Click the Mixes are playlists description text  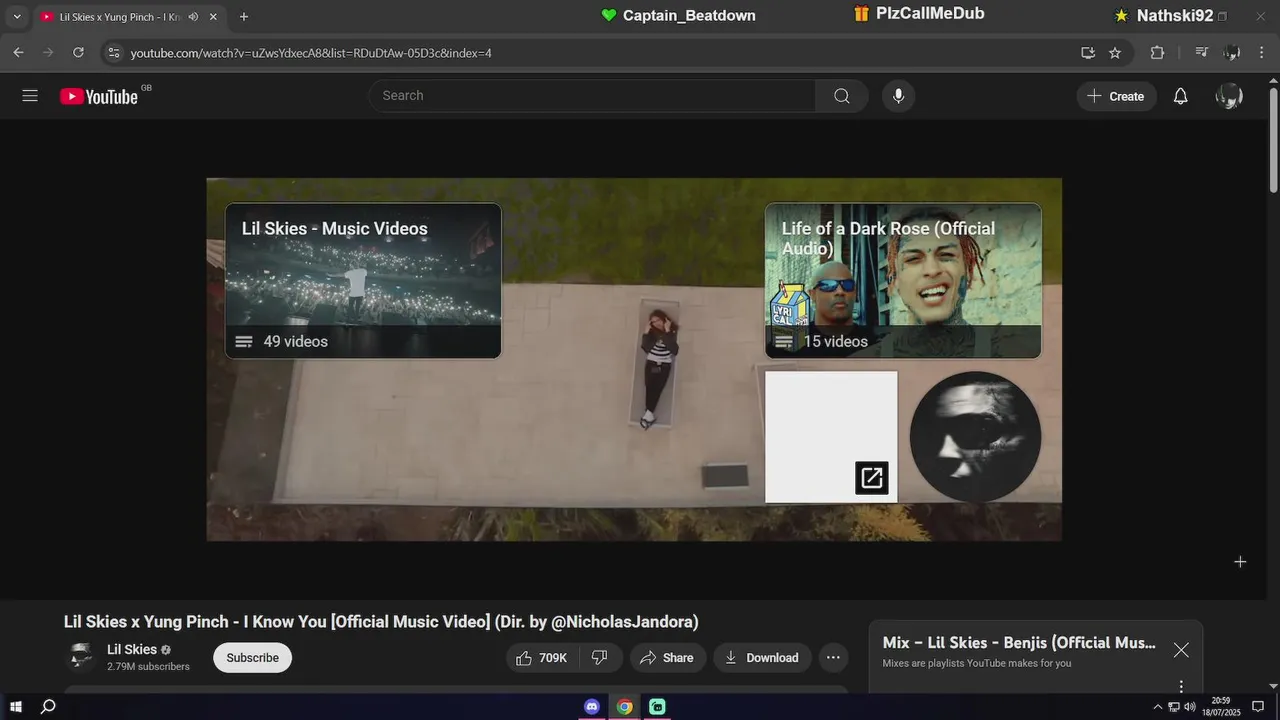click(x=977, y=663)
